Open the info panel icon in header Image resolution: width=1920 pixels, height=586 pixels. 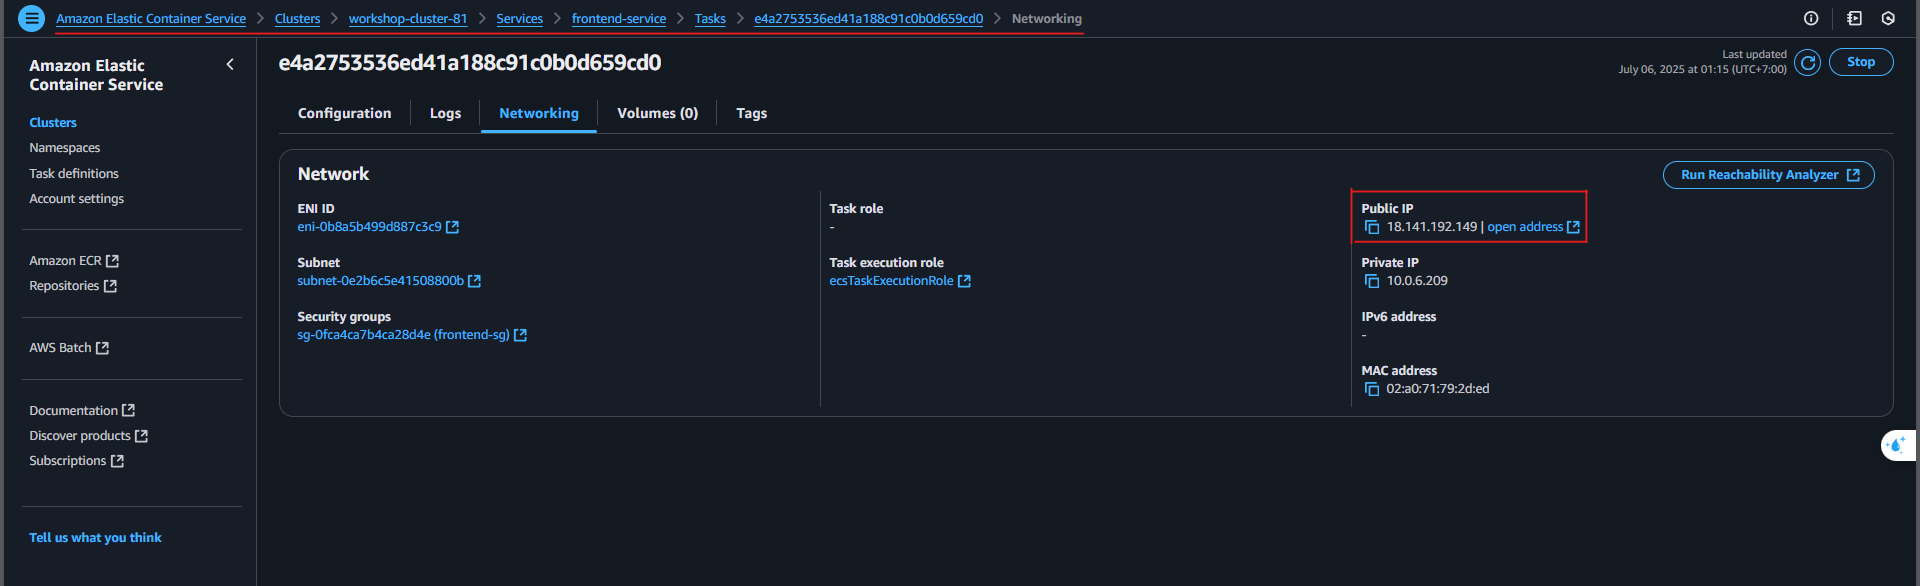click(x=1811, y=18)
